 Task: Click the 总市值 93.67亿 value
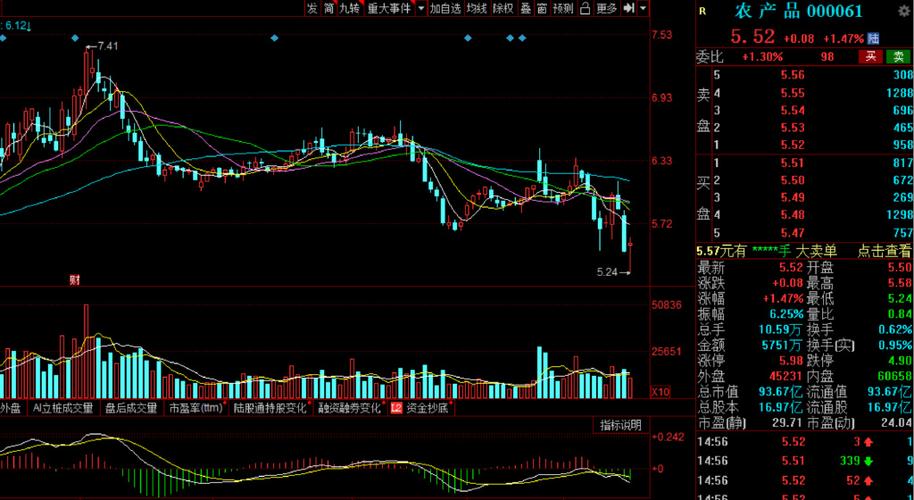(780, 392)
